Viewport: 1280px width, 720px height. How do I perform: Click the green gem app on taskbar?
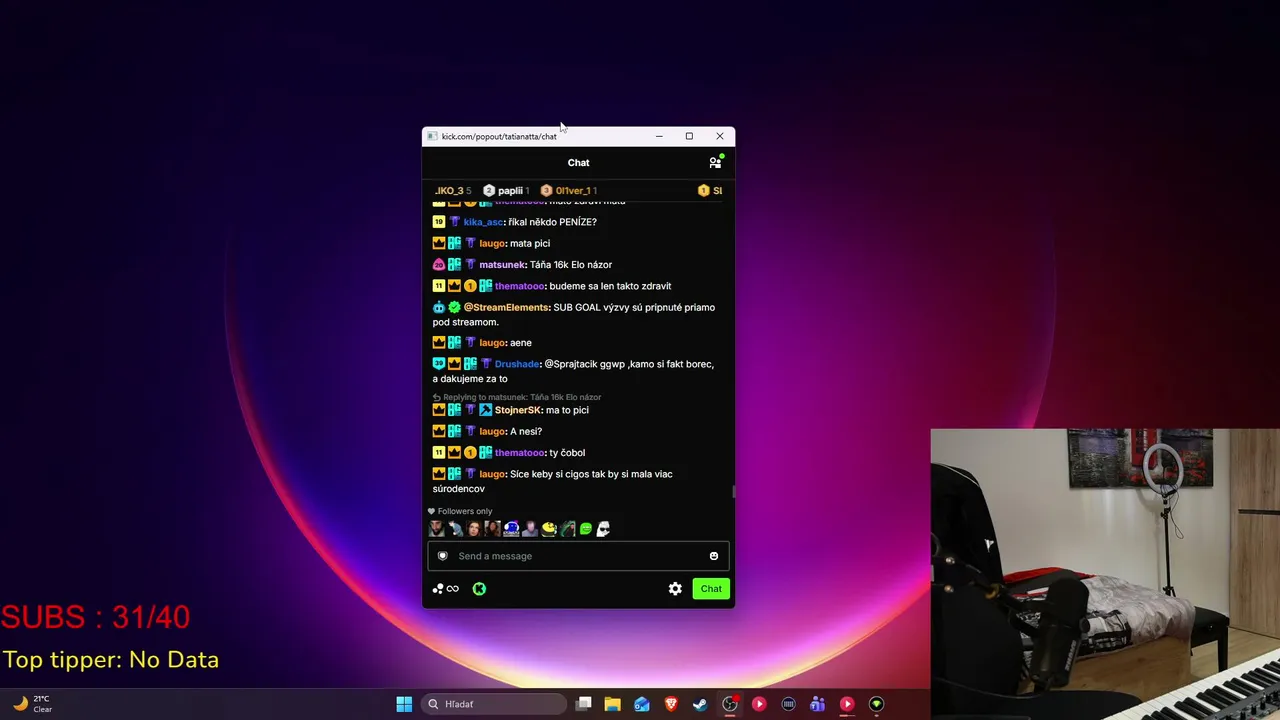click(x=876, y=704)
